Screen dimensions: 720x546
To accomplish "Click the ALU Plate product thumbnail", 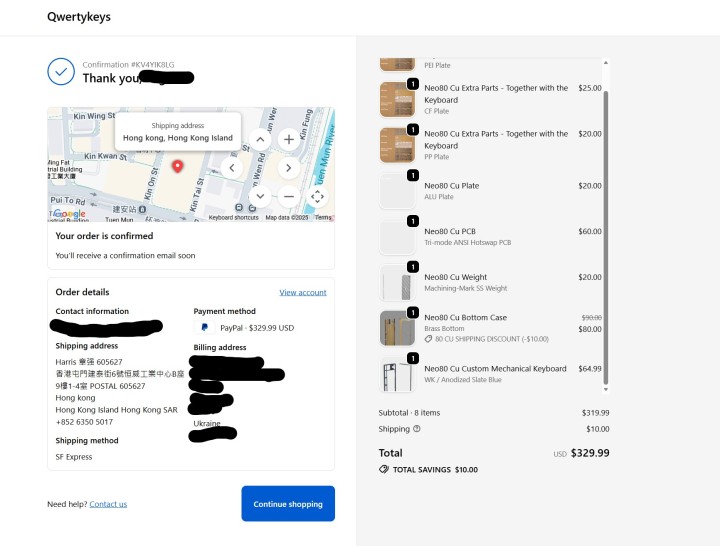I will pyautogui.click(x=397, y=191).
